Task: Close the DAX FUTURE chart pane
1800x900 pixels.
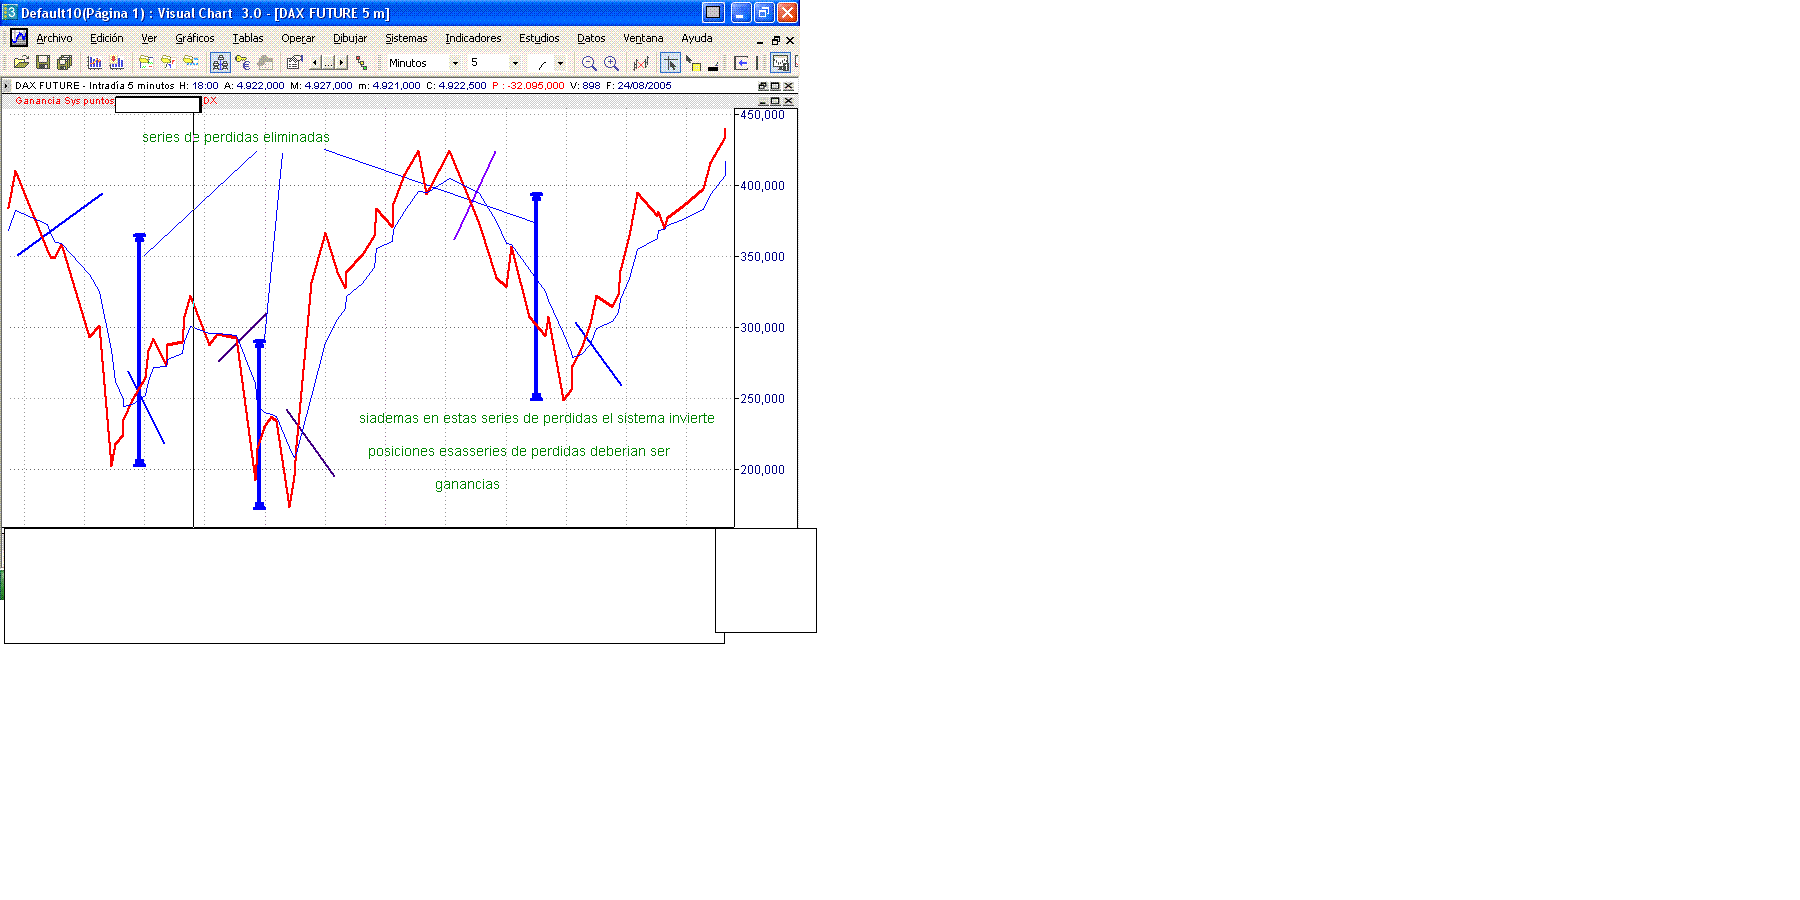Action: tap(788, 86)
